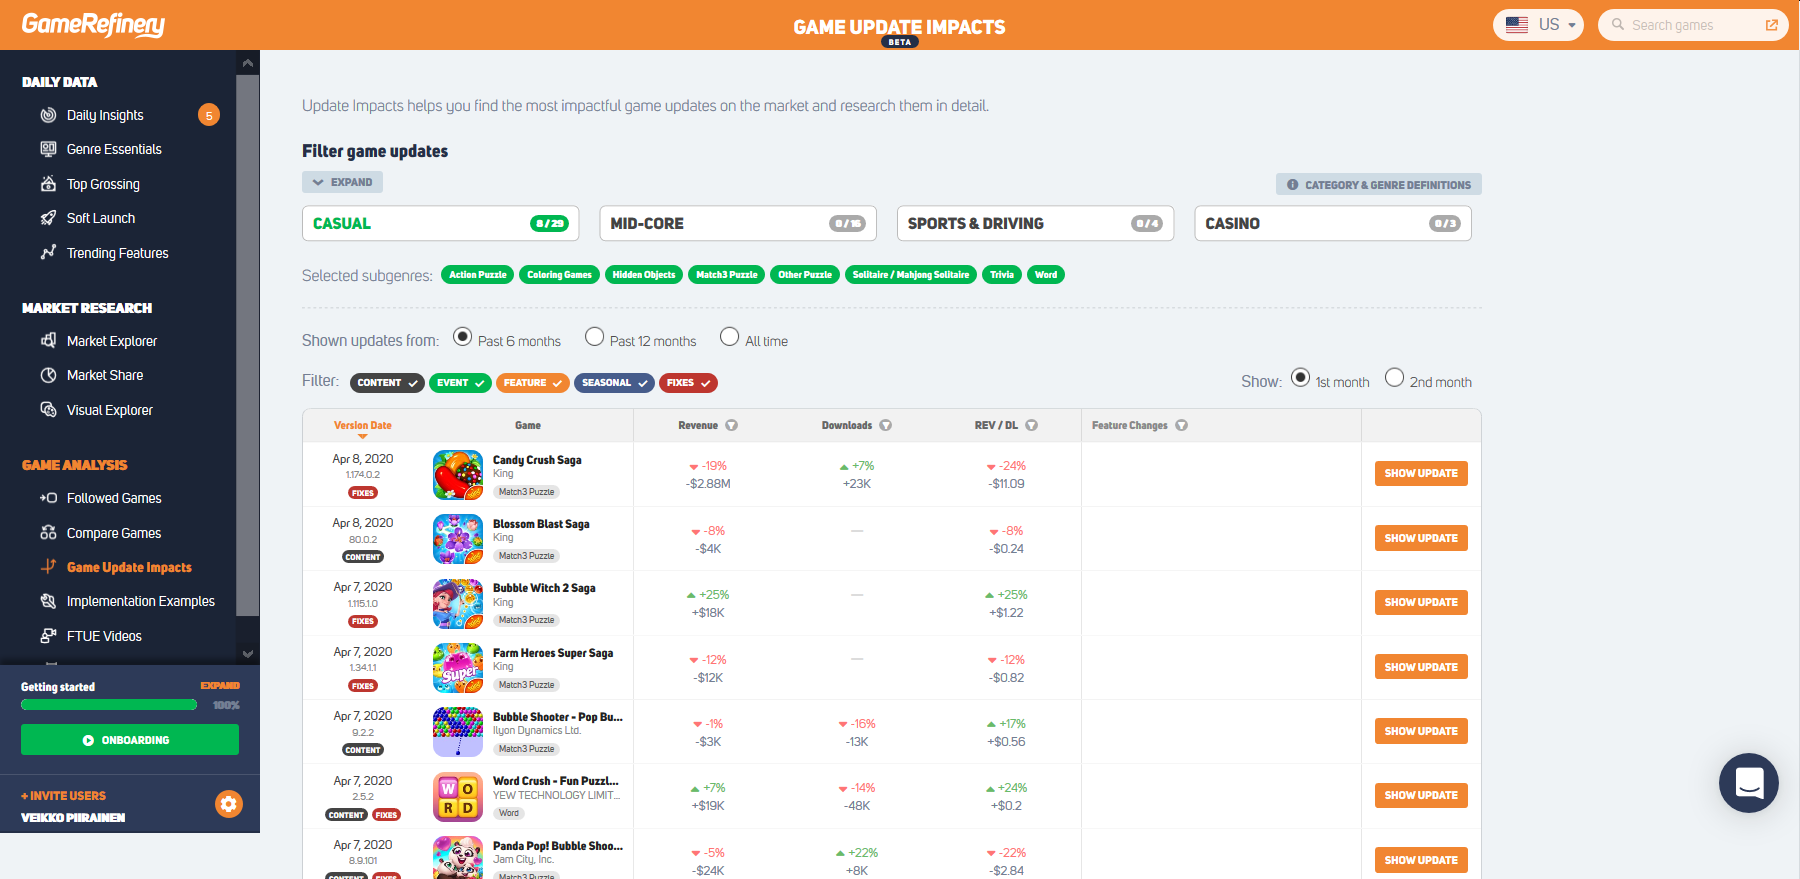The image size is (1800, 879).
Task: Click the GameRefinery logo
Action: [x=93, y=25]
